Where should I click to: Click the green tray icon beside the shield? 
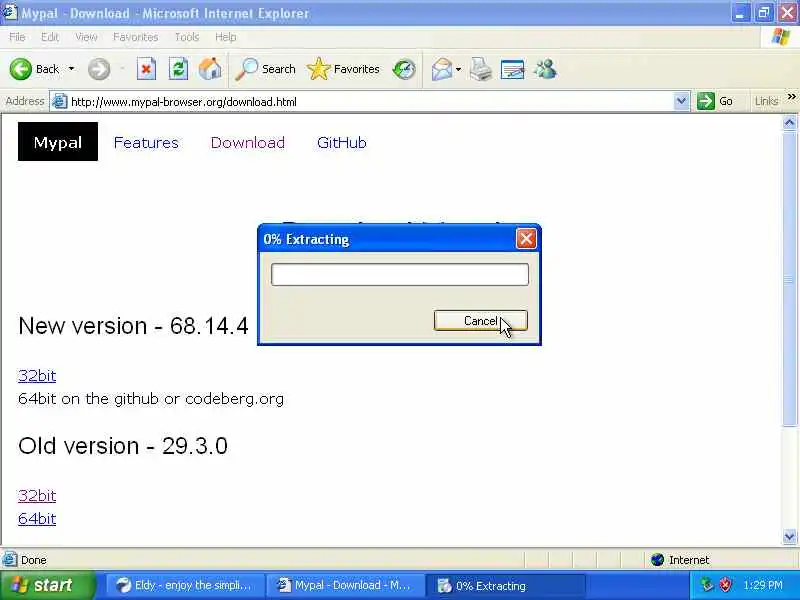point(707,585)
